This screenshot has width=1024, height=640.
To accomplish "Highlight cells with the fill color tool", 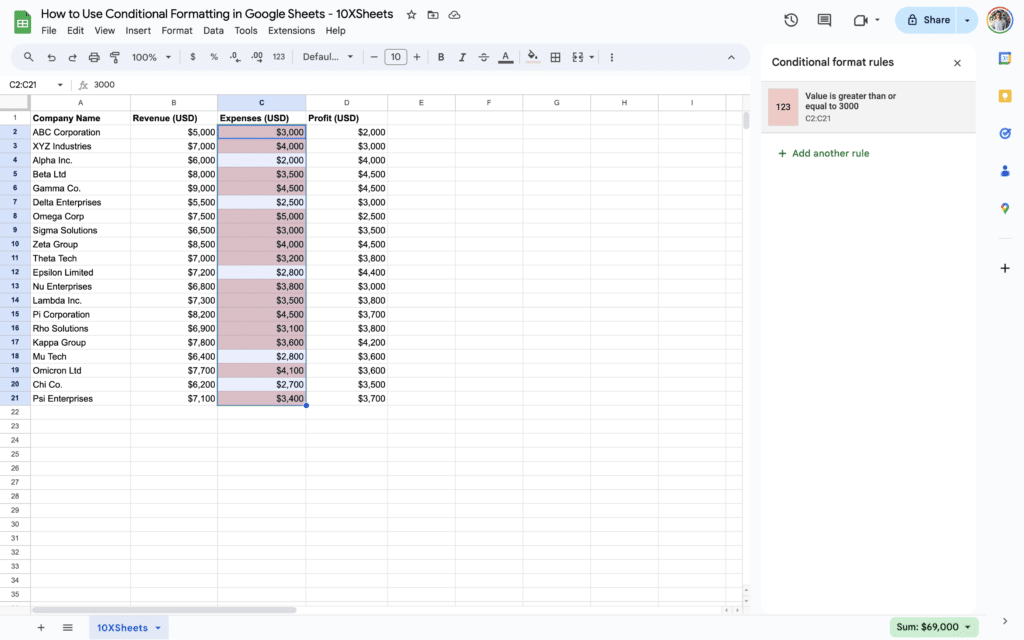I will pyautogui.click(x=531, y=57).
